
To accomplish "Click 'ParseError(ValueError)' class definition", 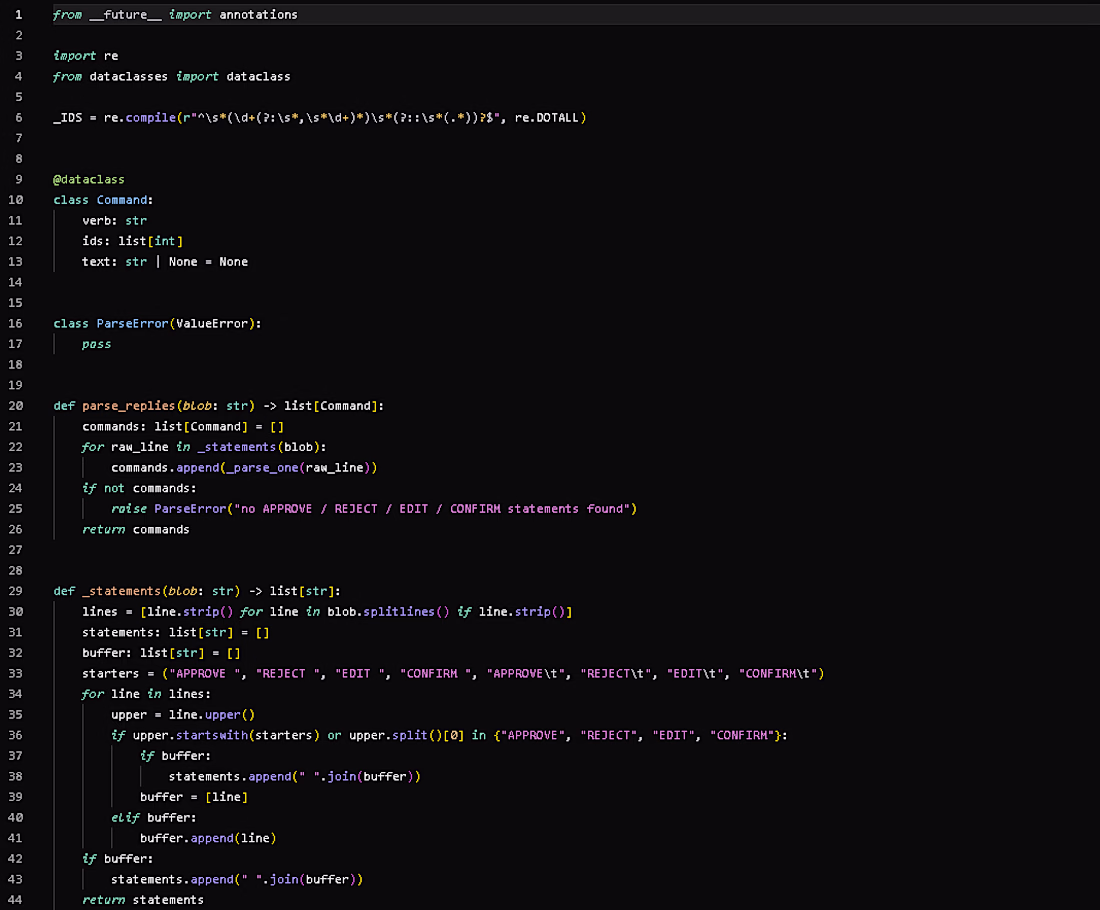I will [x=179, y=323].
